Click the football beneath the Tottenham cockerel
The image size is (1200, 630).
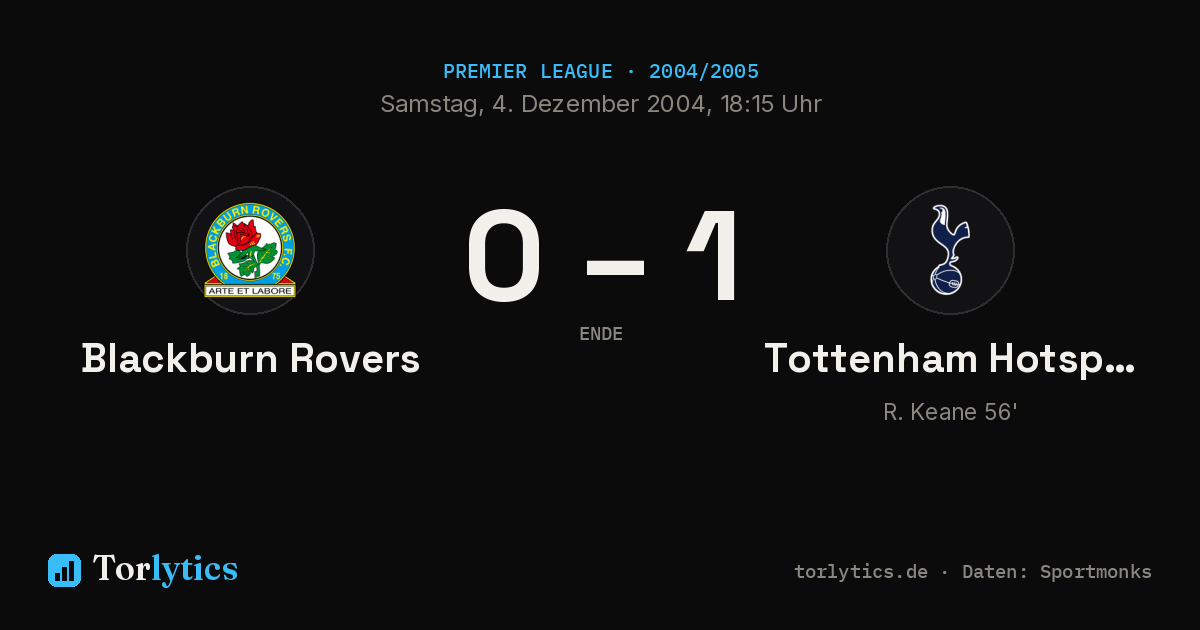pyautogui.click(x=947, y=280)
